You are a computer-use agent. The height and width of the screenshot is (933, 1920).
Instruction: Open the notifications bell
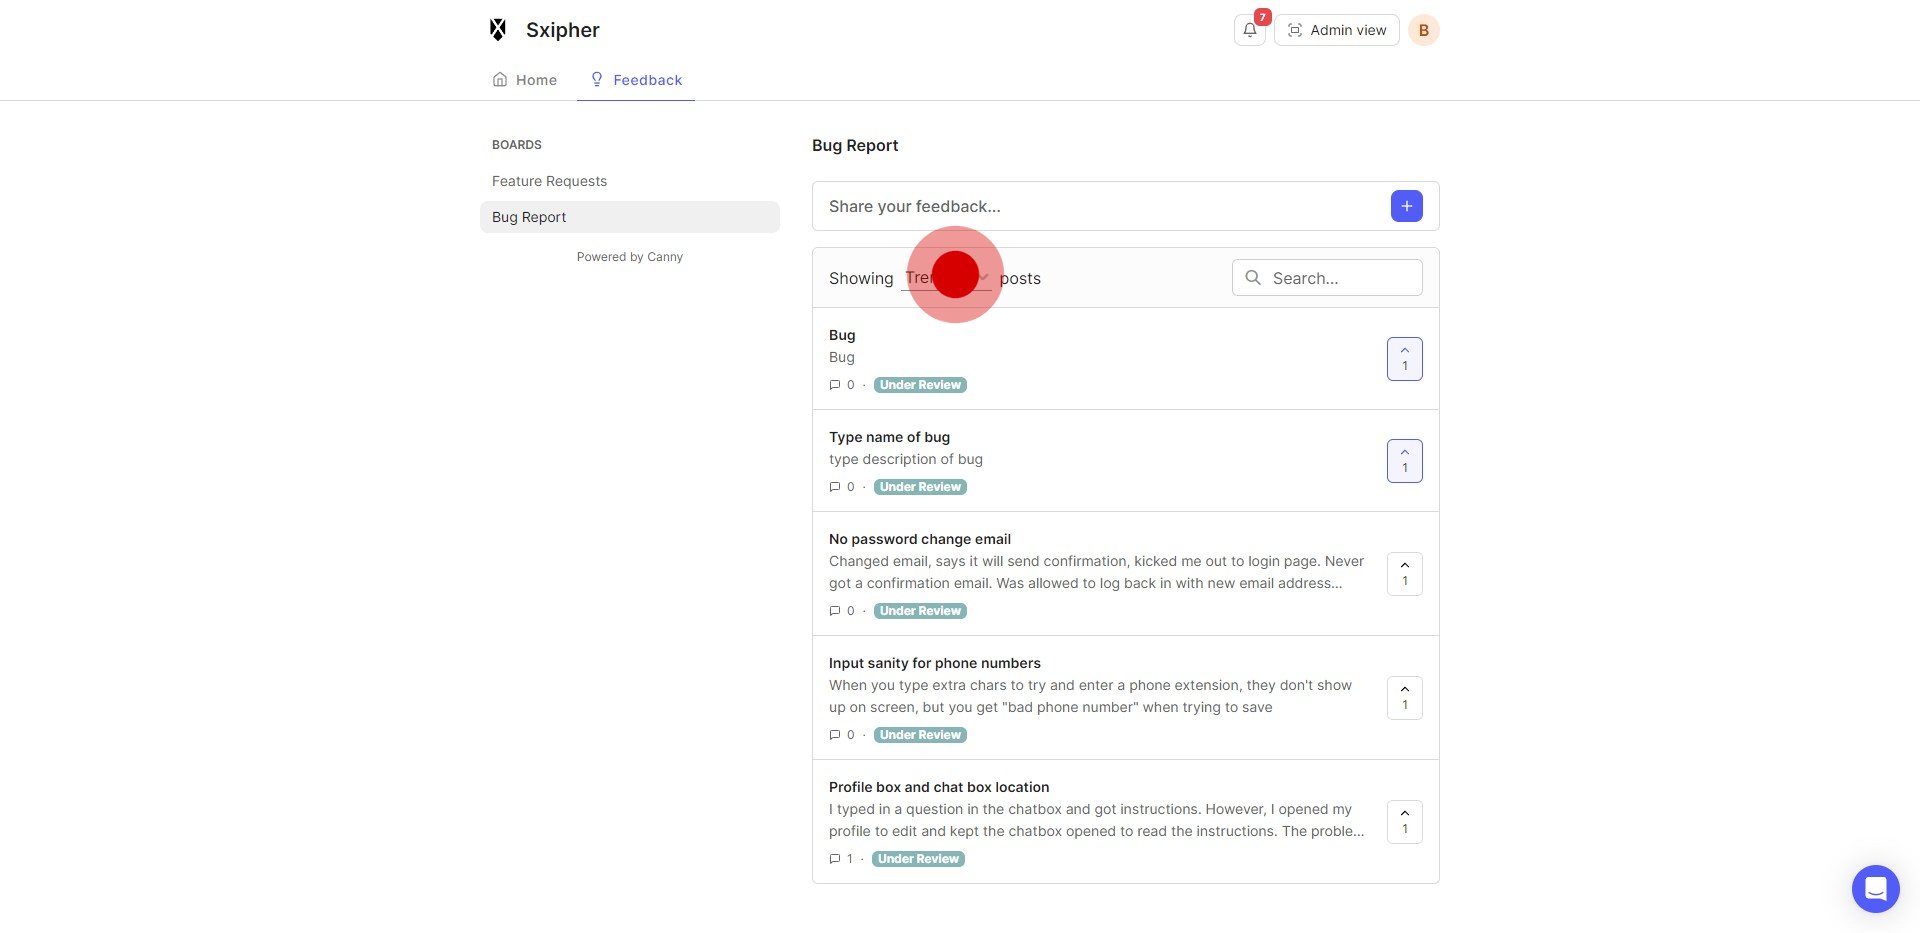1249,30
